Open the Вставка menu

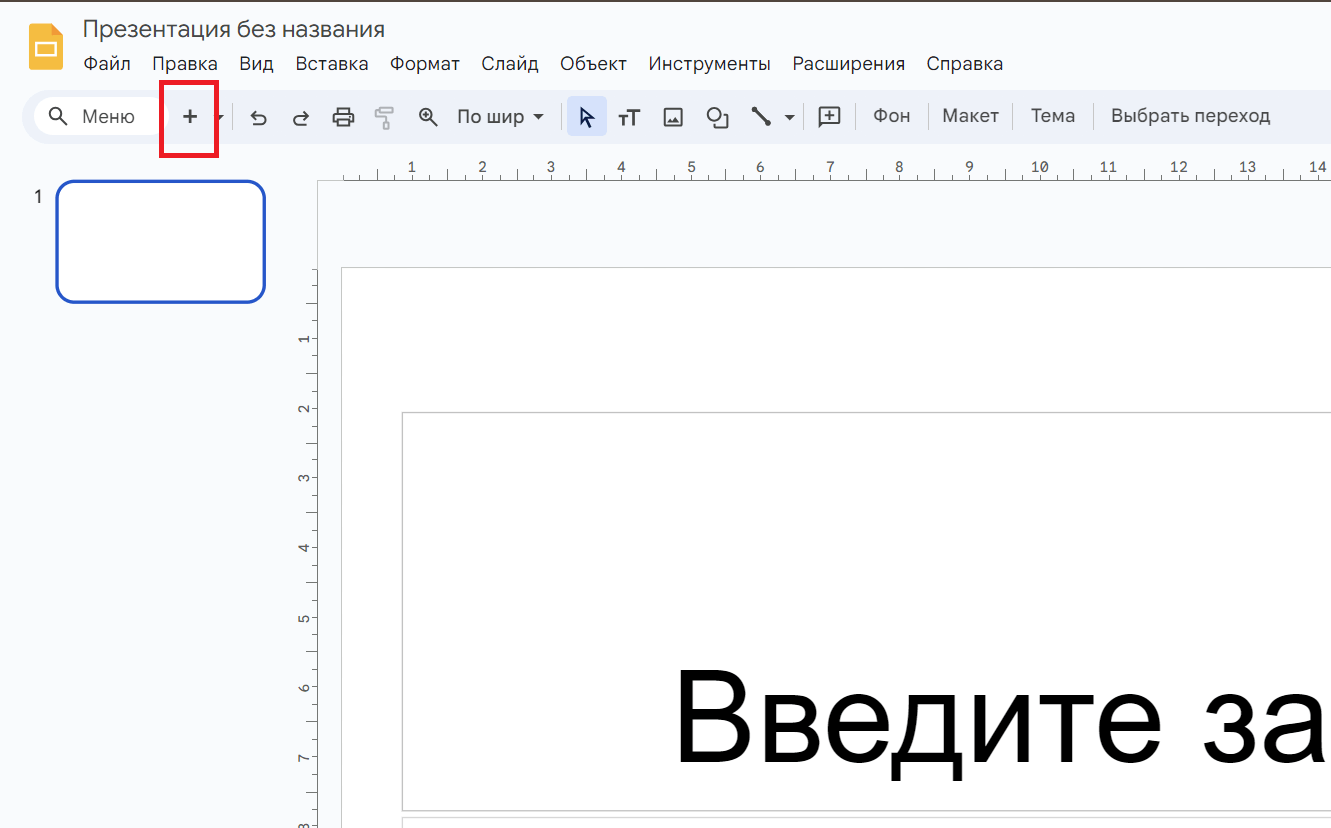(x=331, y=63)
